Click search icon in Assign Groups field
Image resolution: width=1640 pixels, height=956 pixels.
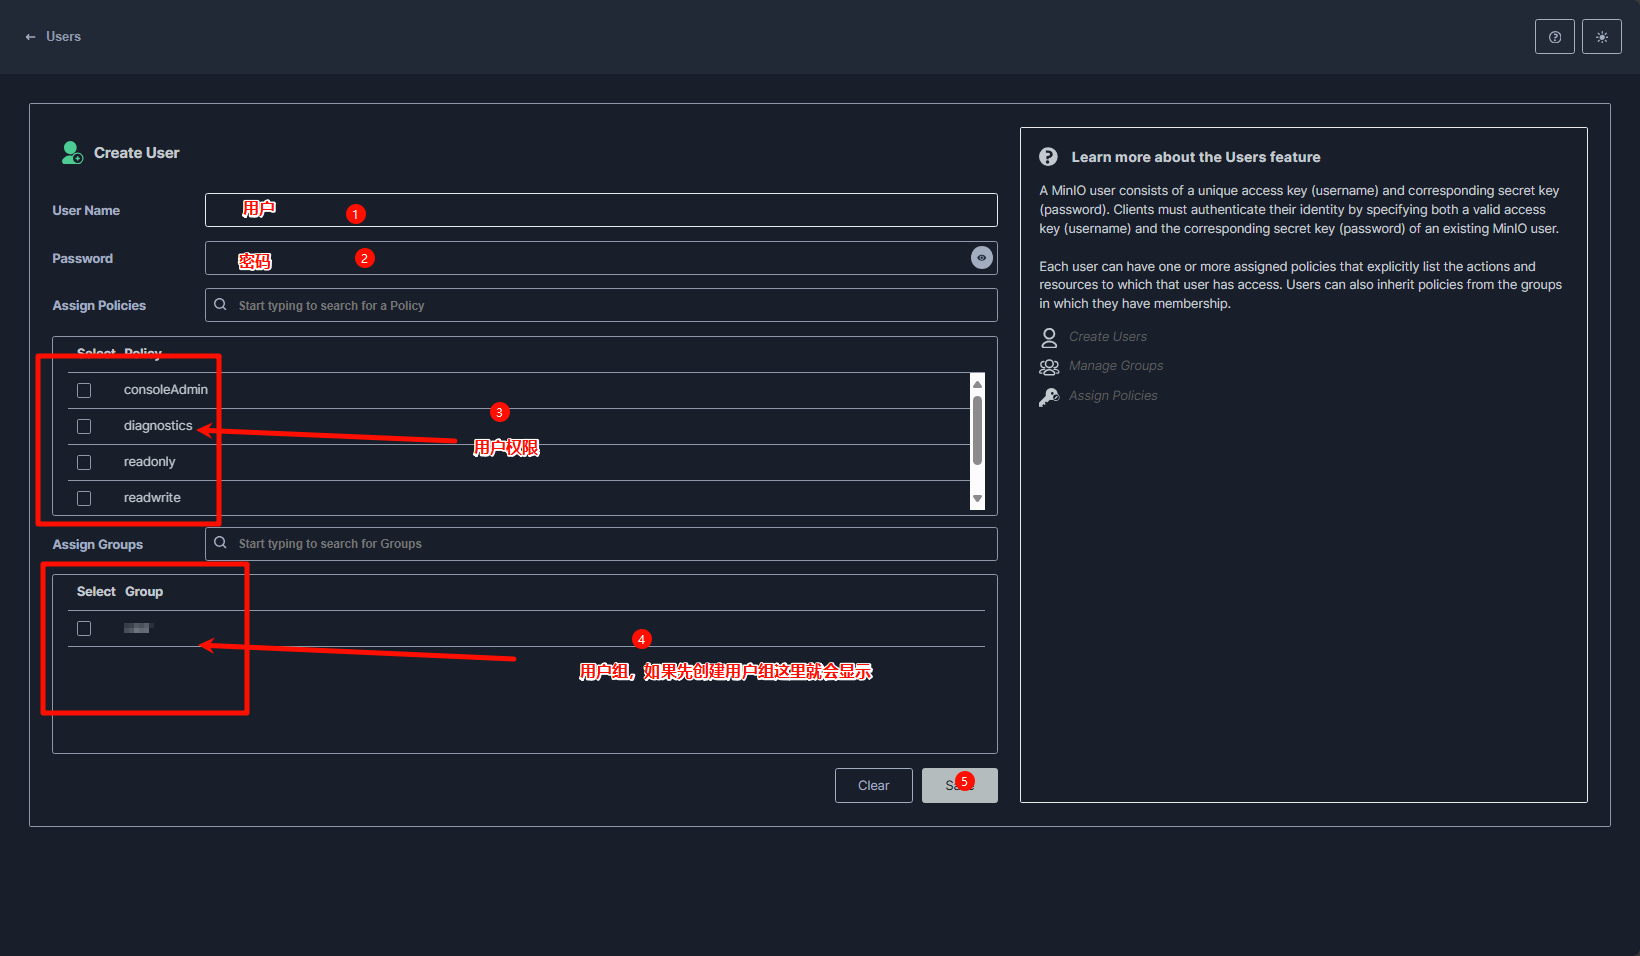(221, 543)
